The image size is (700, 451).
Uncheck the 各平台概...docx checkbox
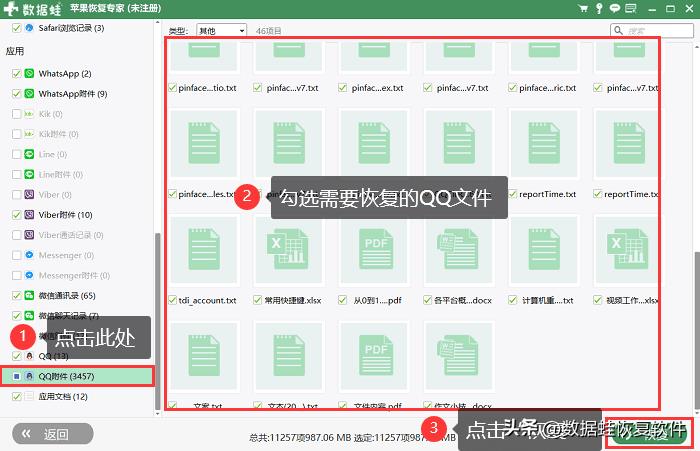click(427, 300)
